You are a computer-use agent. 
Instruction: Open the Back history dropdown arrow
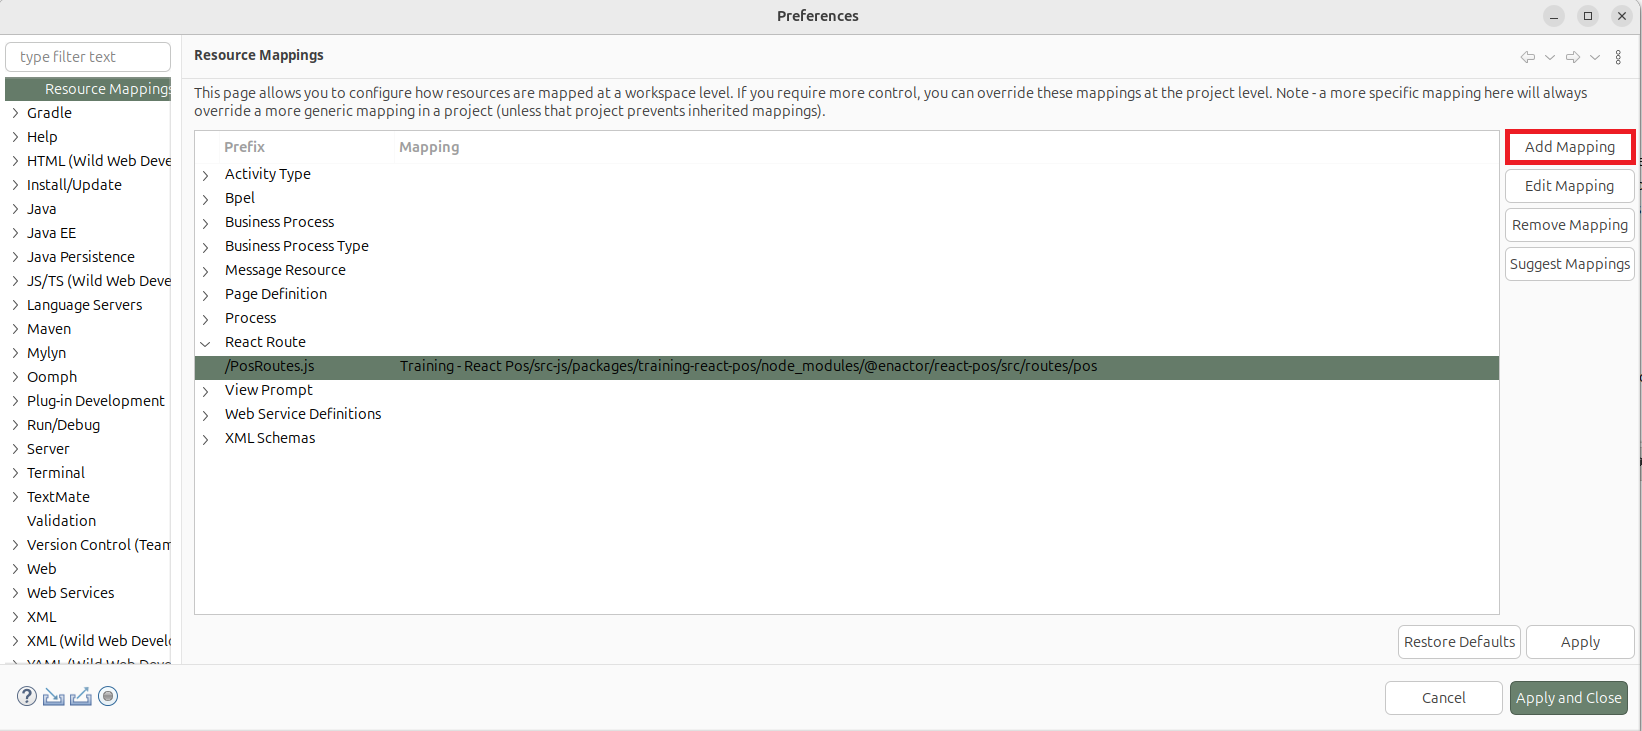click(1550, 57)
